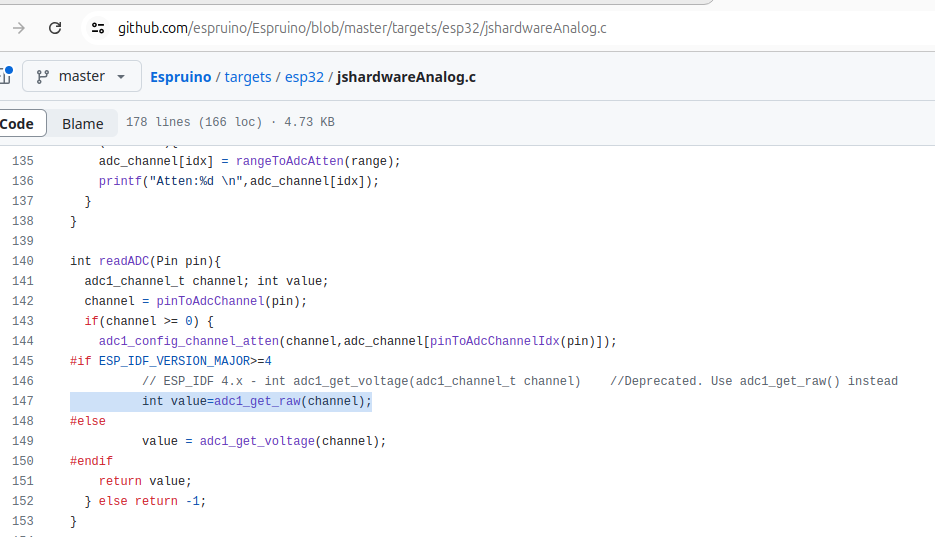Click adc1_get_raw in highlighted line 147
Viewport: 935px width, 537px height.
point(257,401)
